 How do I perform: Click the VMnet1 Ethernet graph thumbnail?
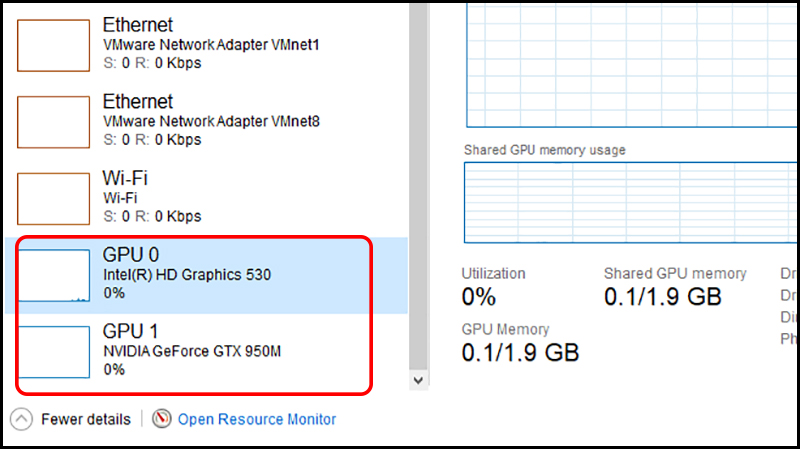[x=54, y=45]
